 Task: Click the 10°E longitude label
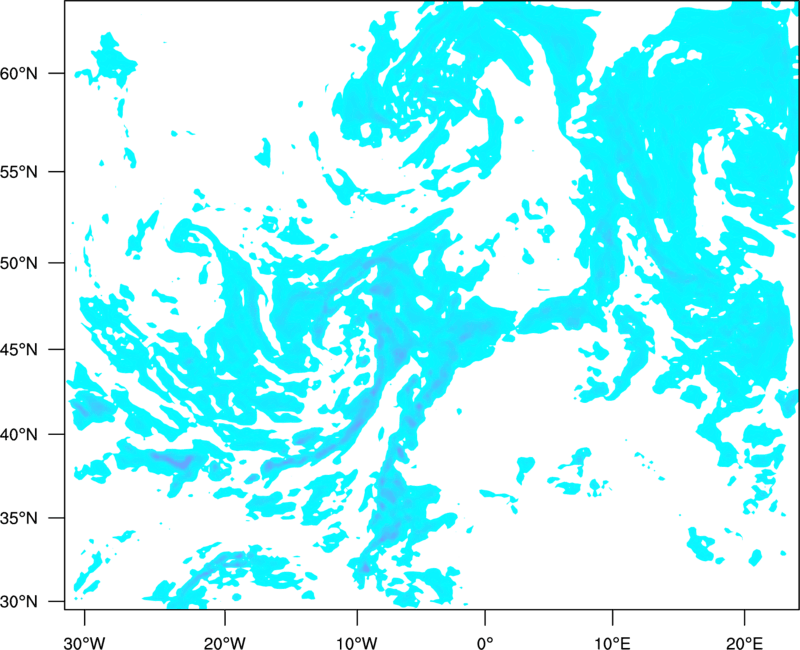612,643
